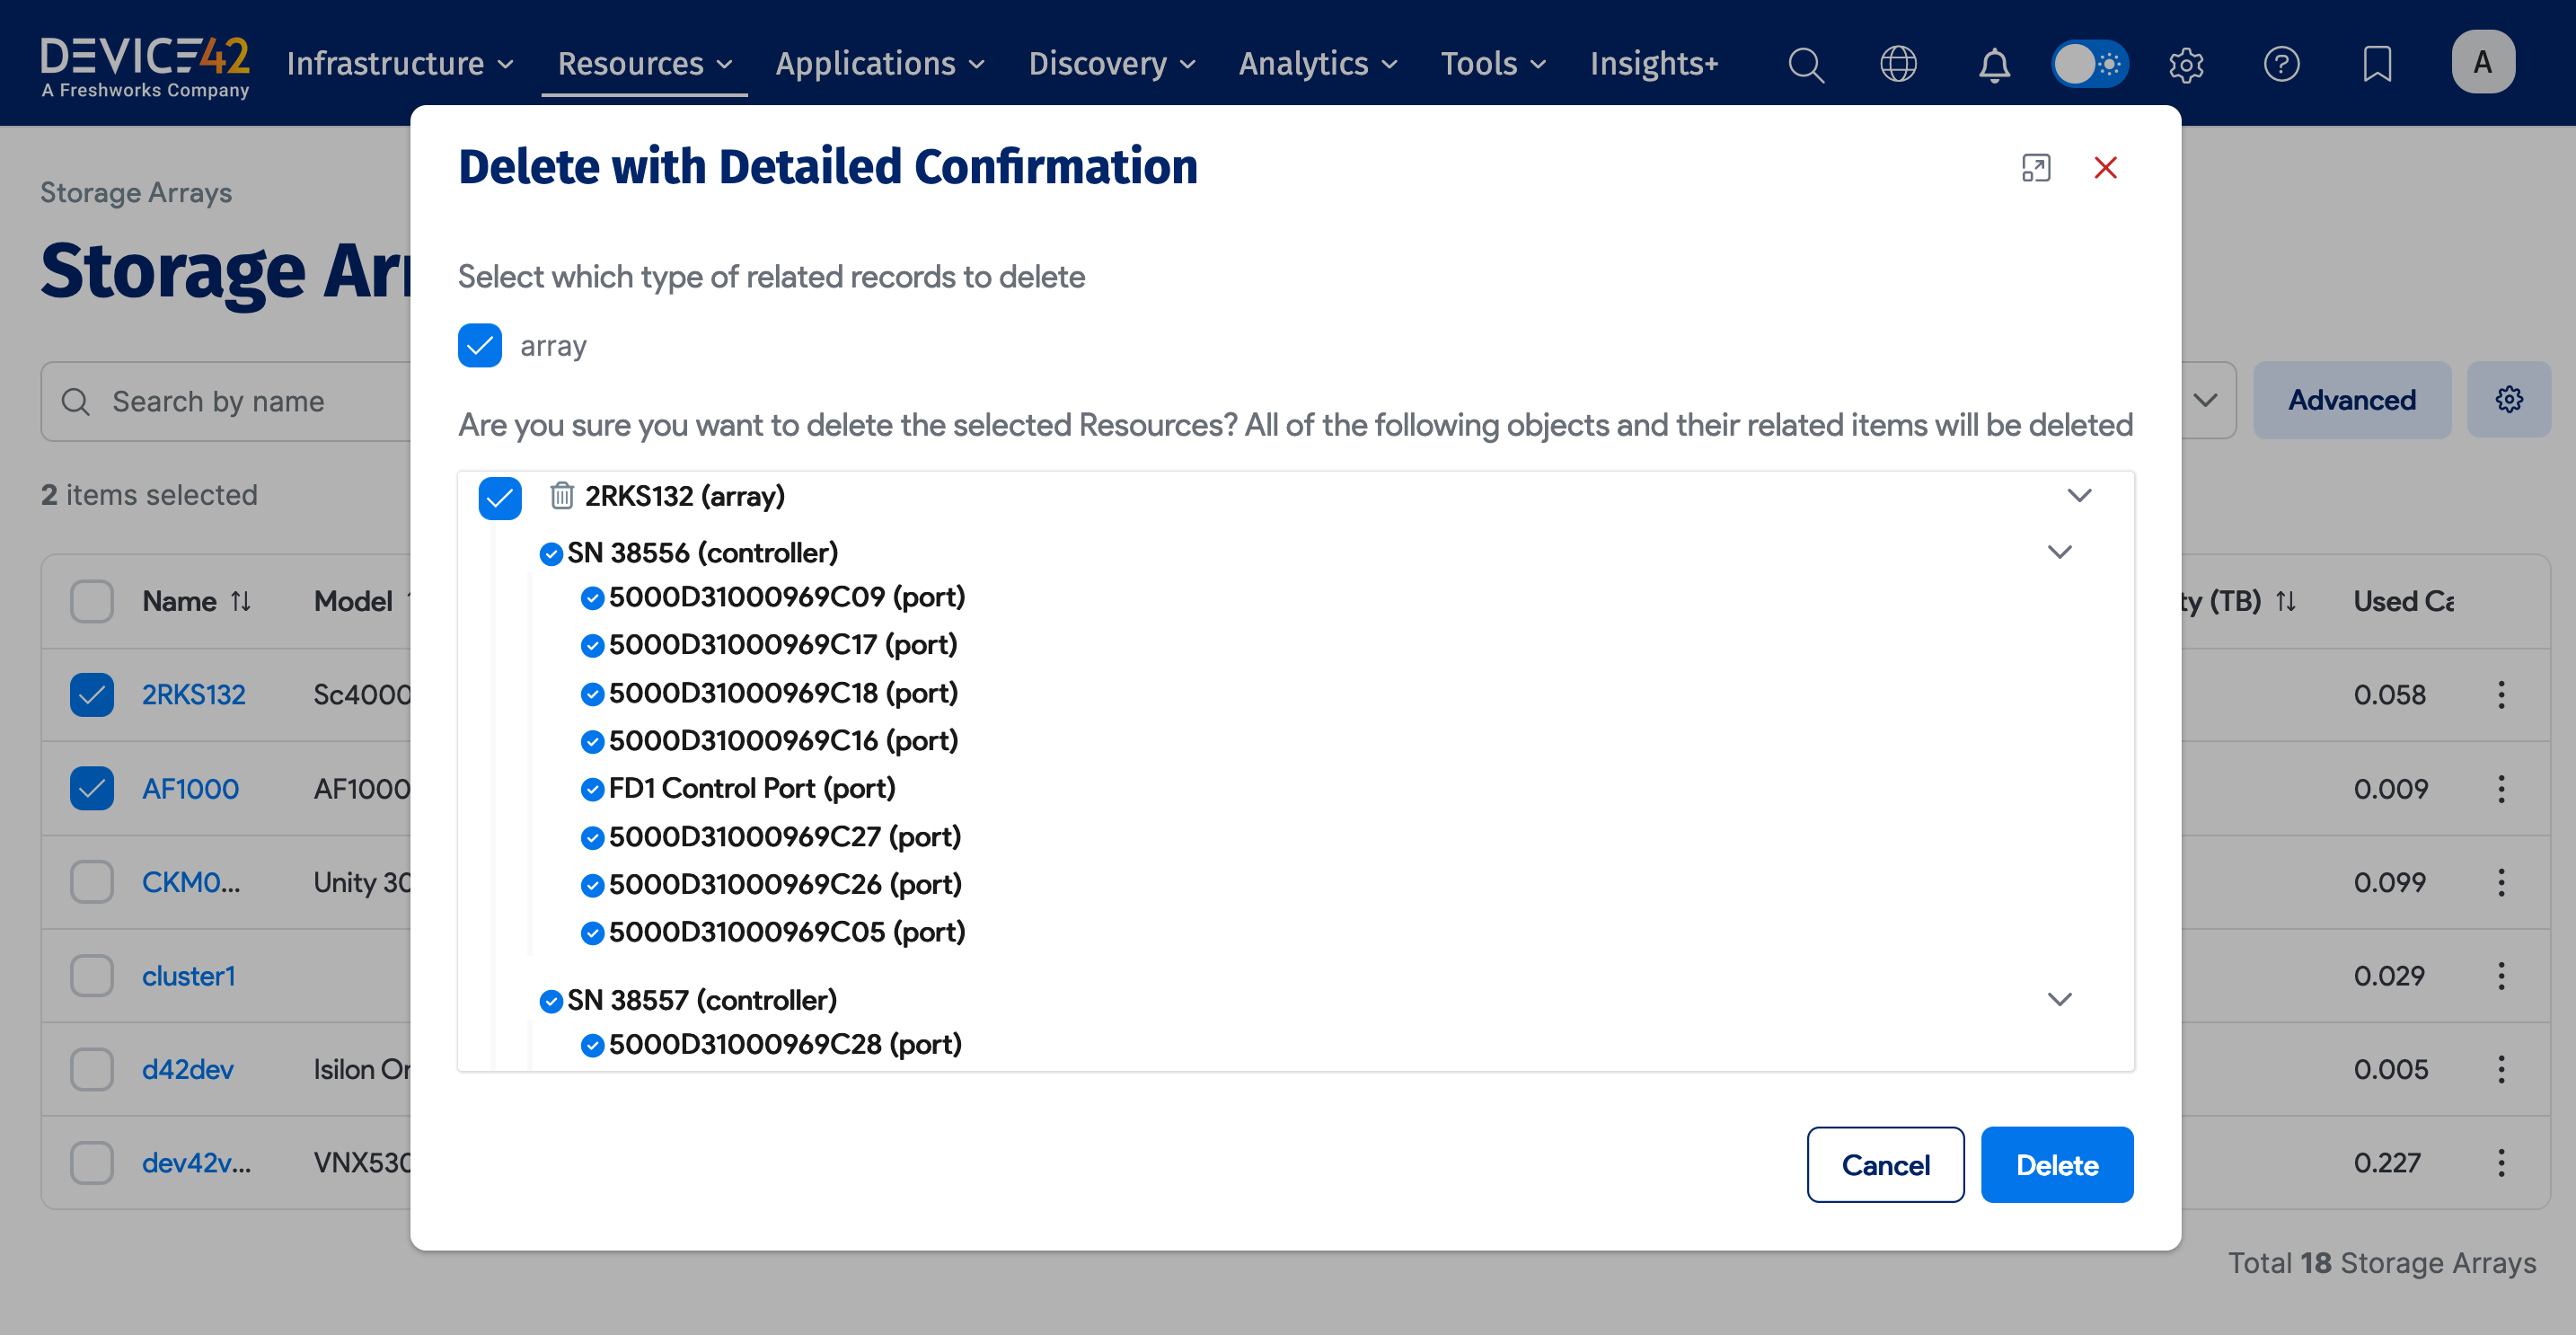Toggle the dark mode switch
The width and height of the screenshot is (2576, 1335).
point(2089,63)
